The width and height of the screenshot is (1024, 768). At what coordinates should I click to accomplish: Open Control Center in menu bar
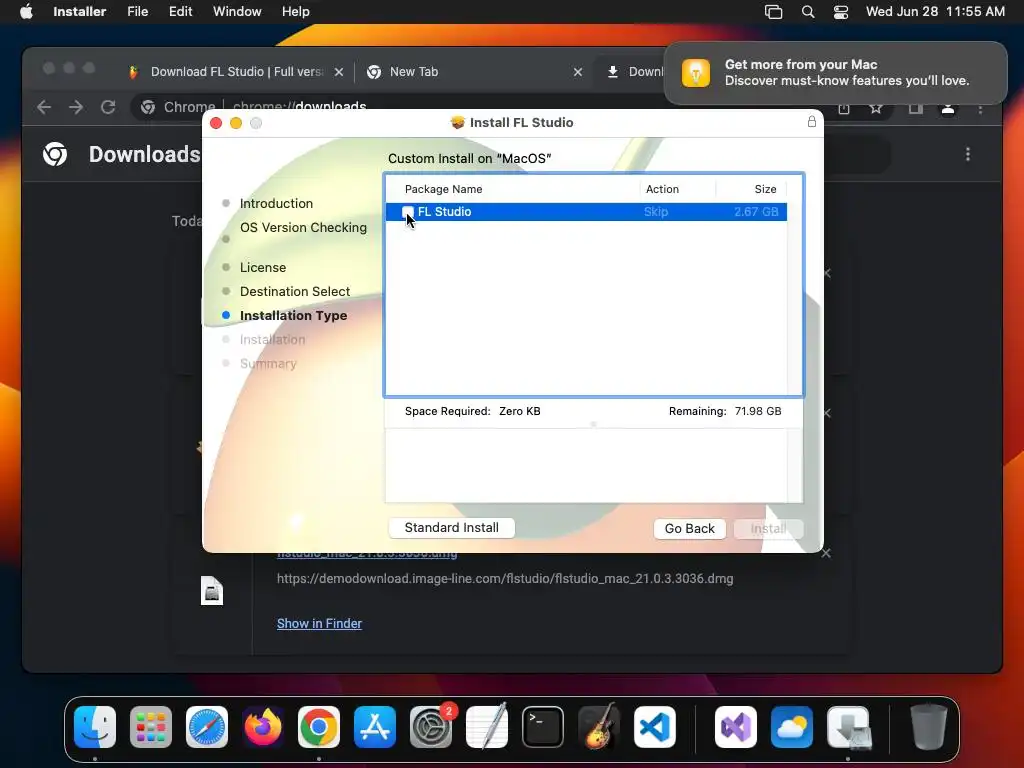click(x=840, y=12)
